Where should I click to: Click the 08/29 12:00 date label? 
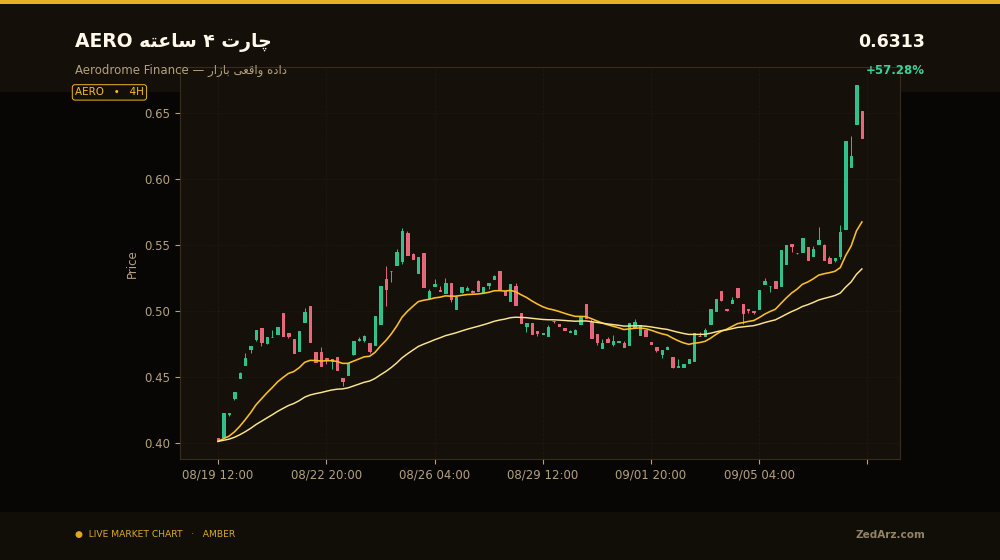point(543,475)
